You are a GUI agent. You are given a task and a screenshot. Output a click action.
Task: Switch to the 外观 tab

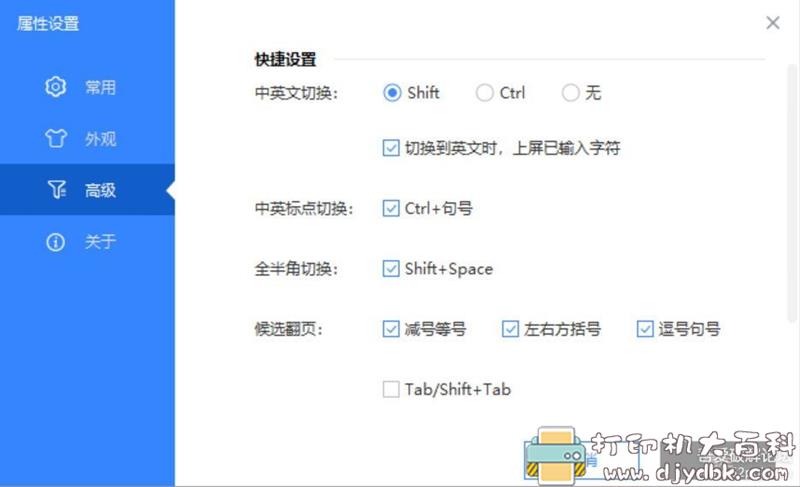pos(87,139)
